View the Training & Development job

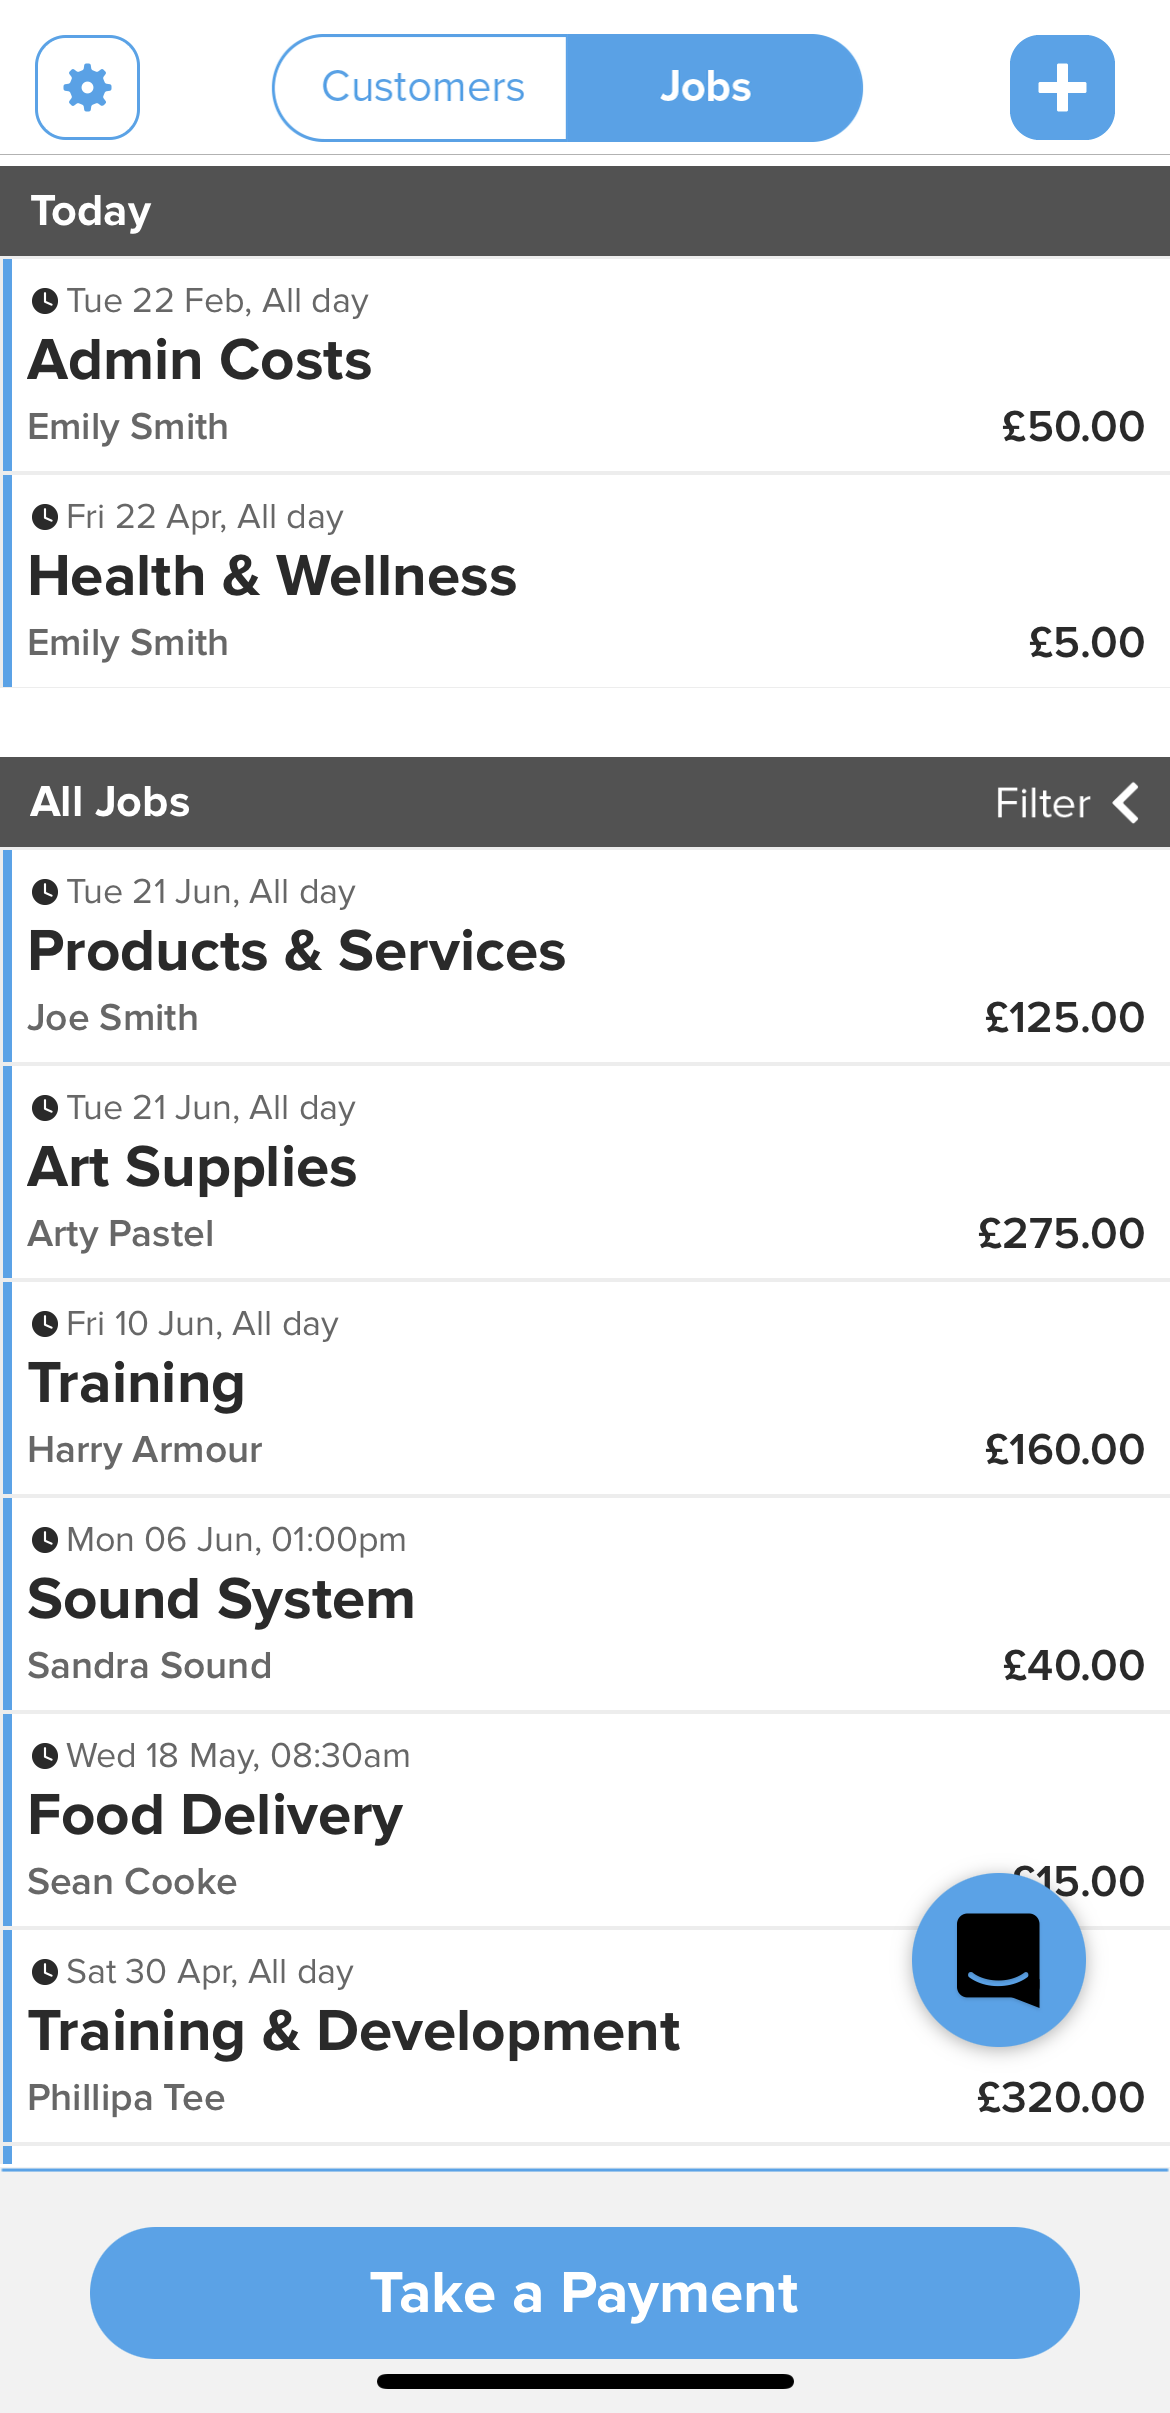[354, 2032]
